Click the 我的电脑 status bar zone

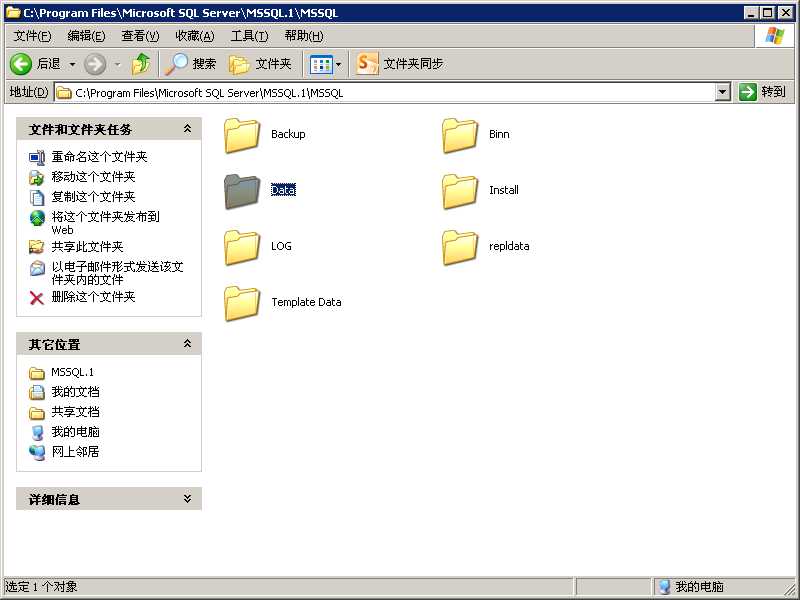691,587
